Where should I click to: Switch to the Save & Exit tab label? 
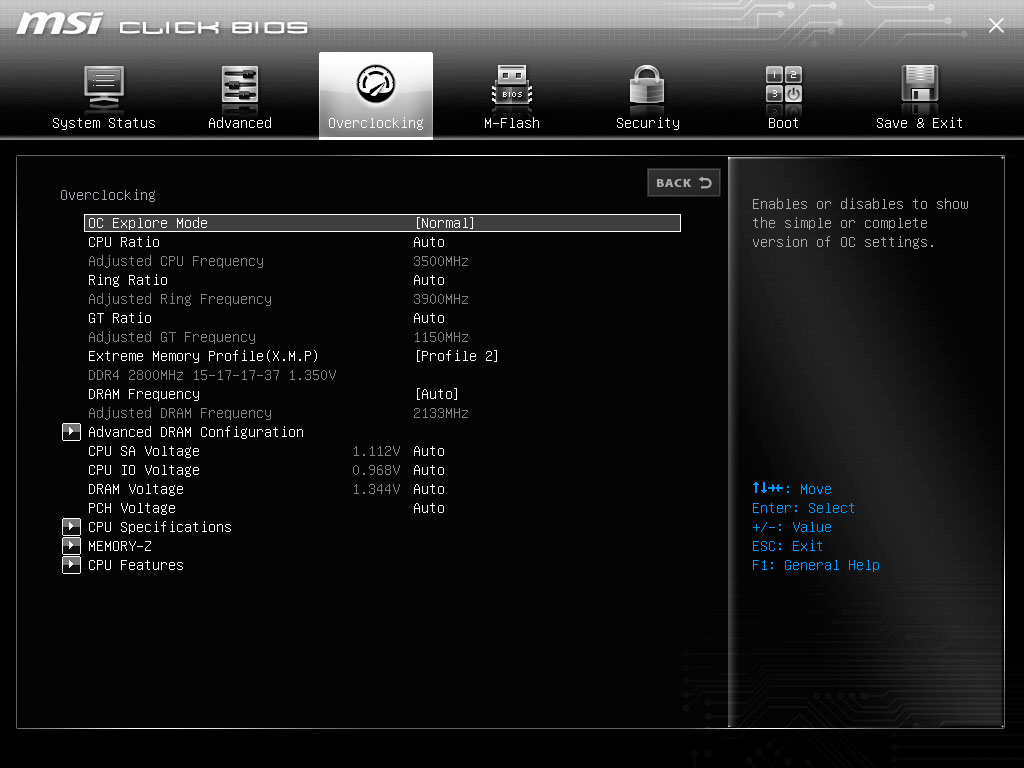920,123
